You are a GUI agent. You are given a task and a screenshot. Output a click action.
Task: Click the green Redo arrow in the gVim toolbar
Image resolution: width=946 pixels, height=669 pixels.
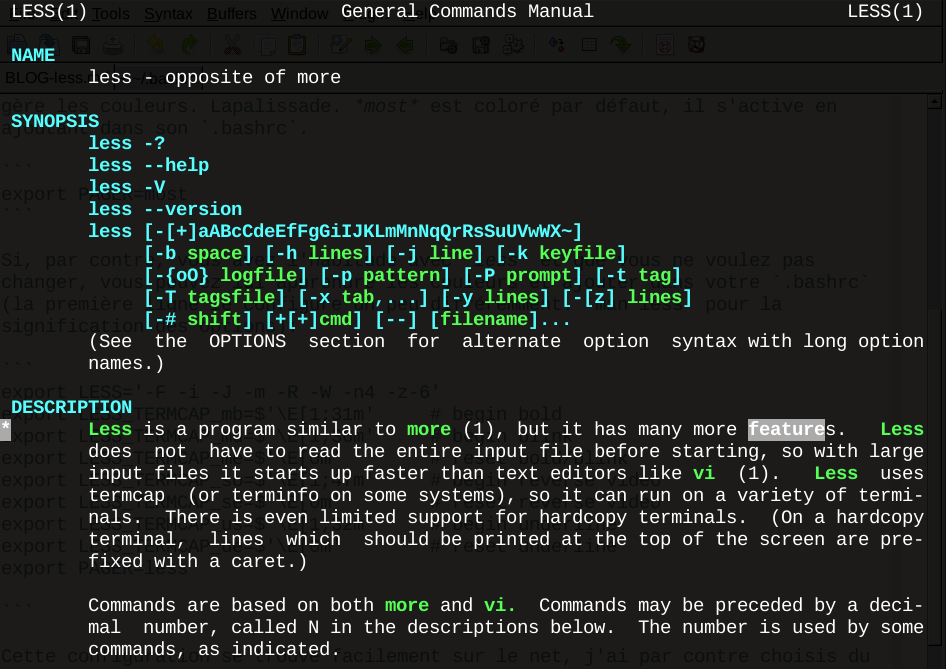[189, 45]
